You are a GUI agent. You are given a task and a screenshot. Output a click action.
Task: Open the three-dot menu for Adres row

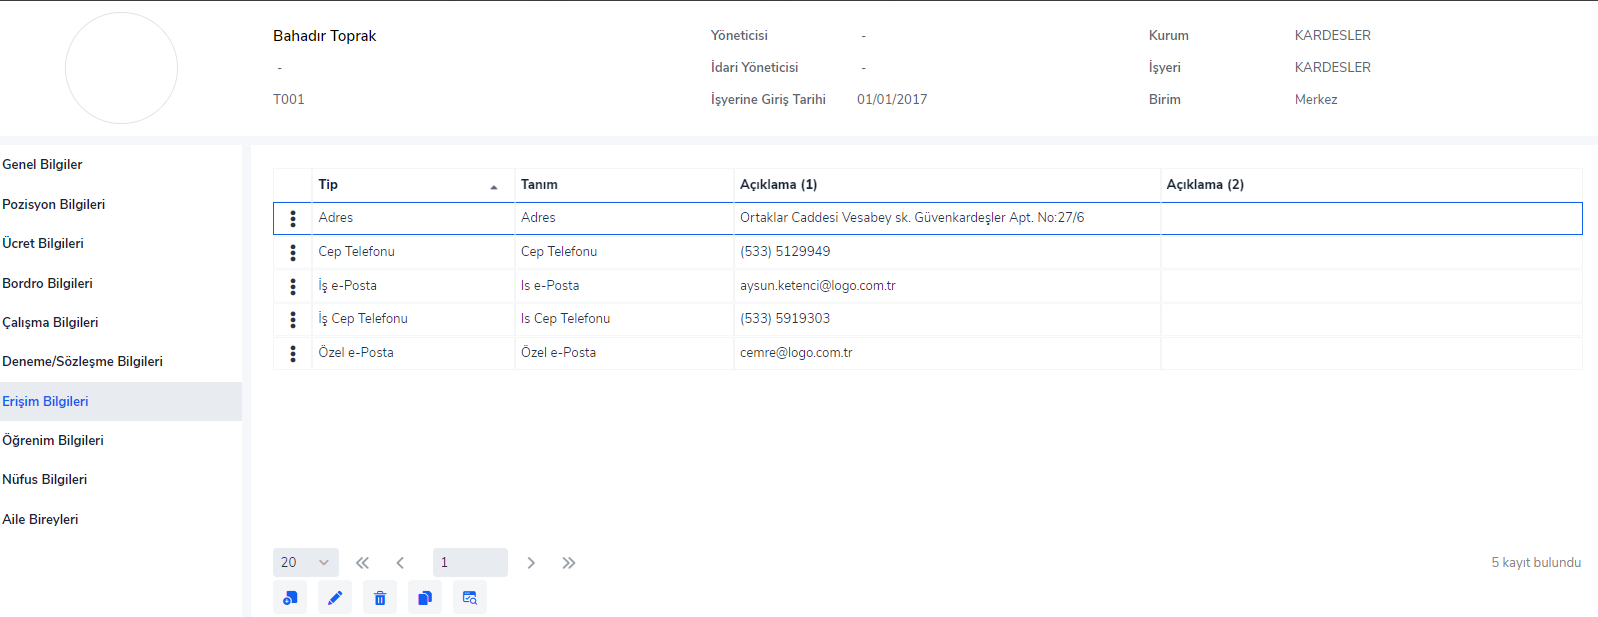[x=293, y=218]
